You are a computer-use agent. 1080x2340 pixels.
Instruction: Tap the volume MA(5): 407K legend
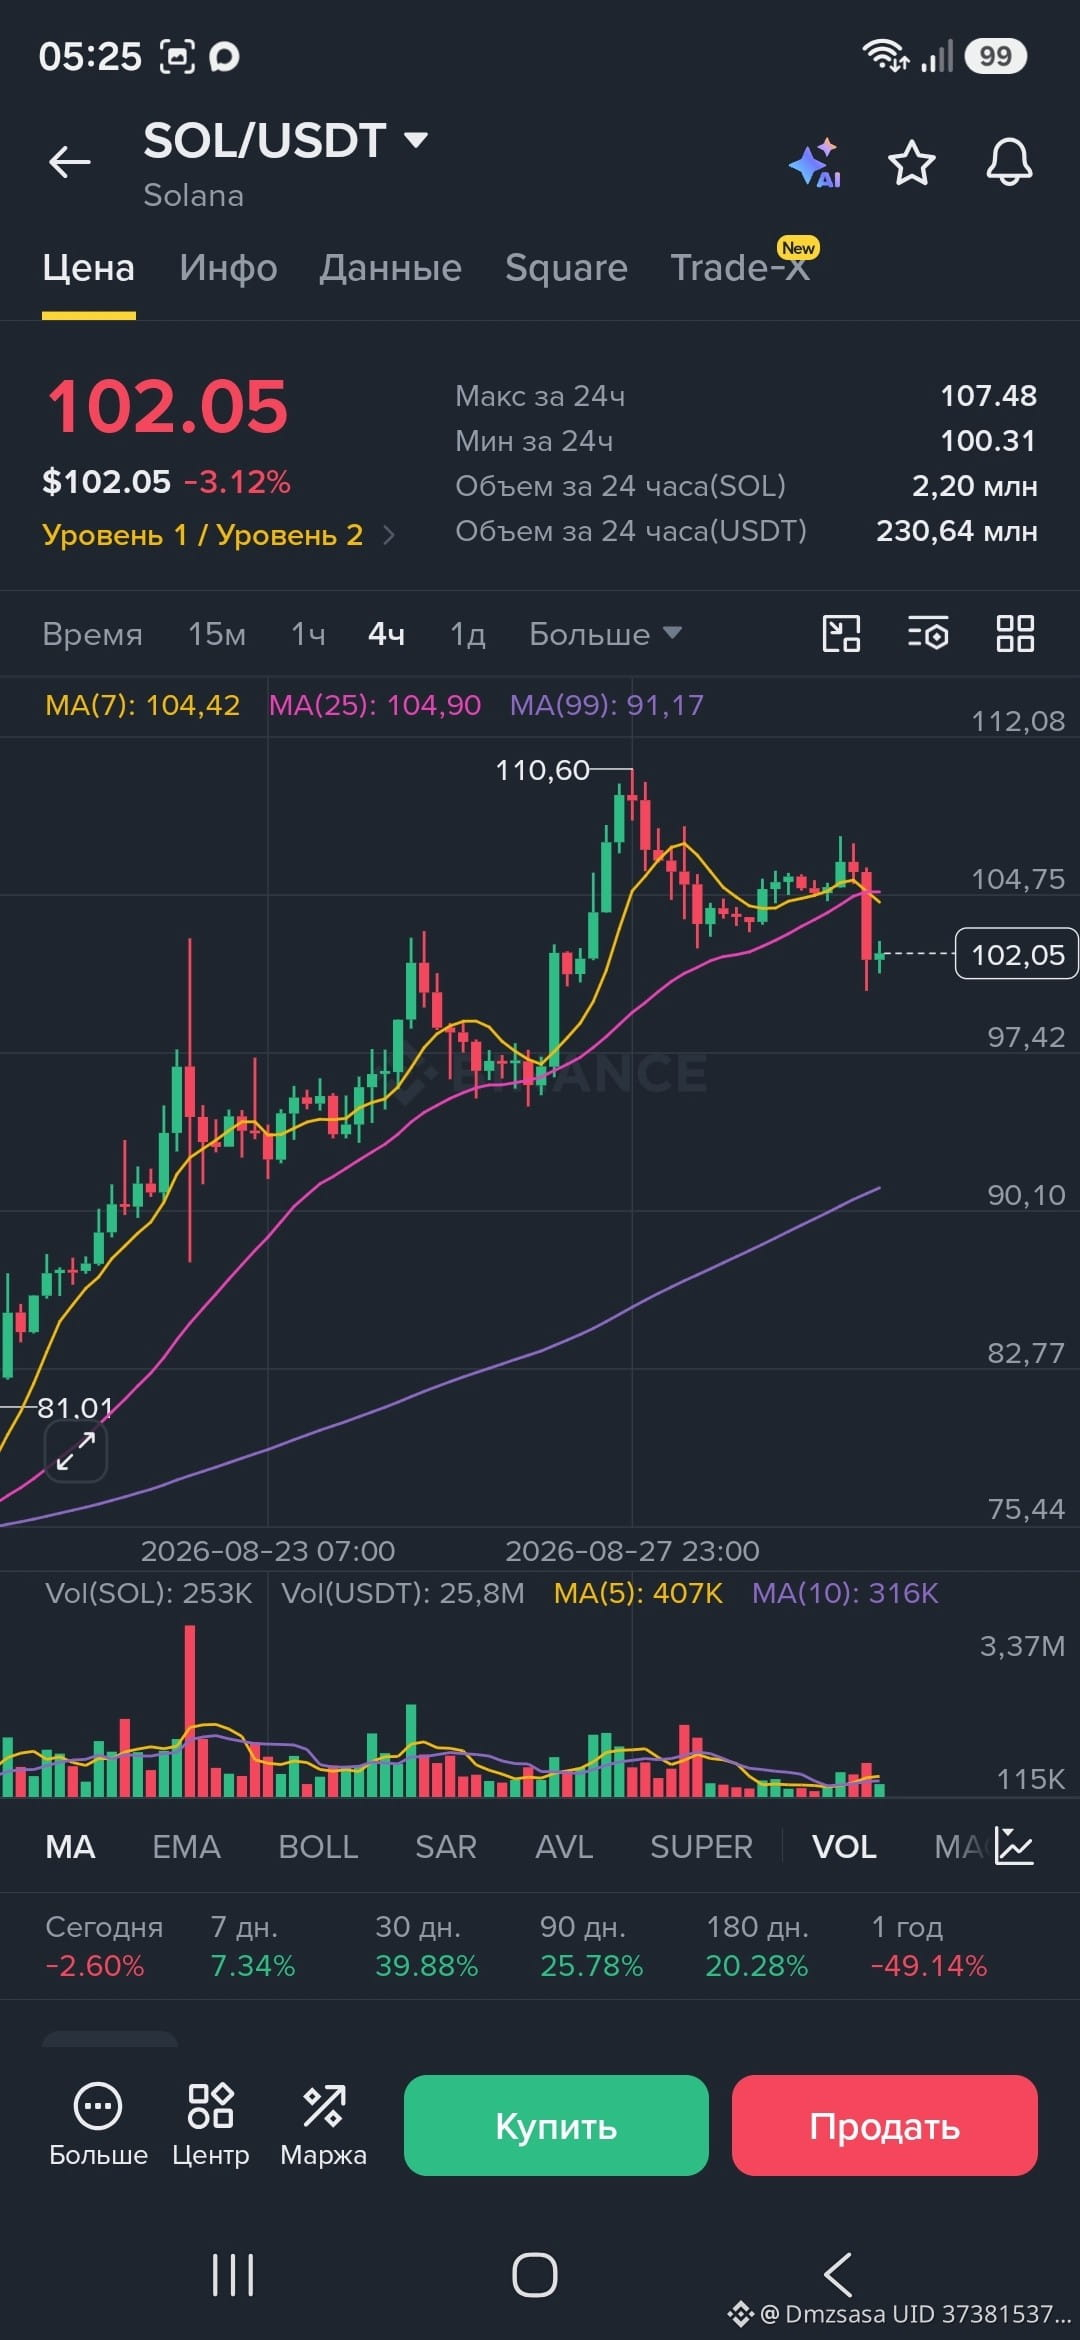coord(638,1593)
